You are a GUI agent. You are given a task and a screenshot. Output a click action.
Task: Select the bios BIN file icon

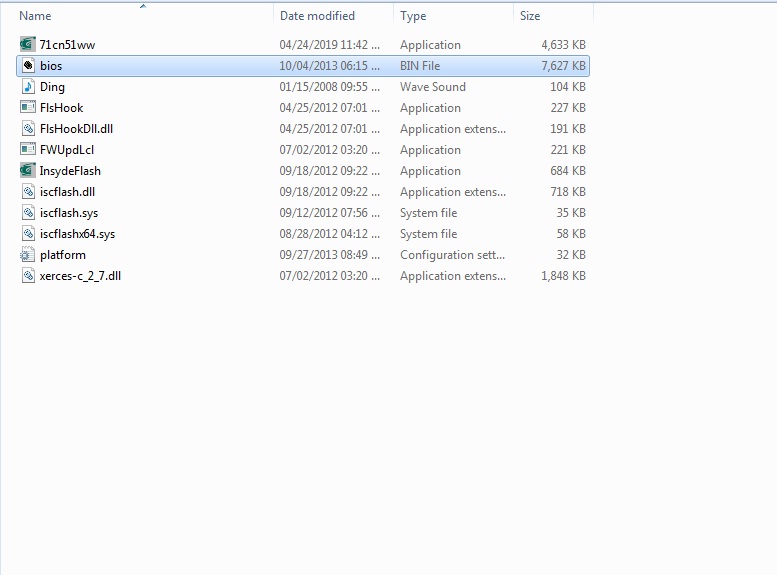point(28,65)
